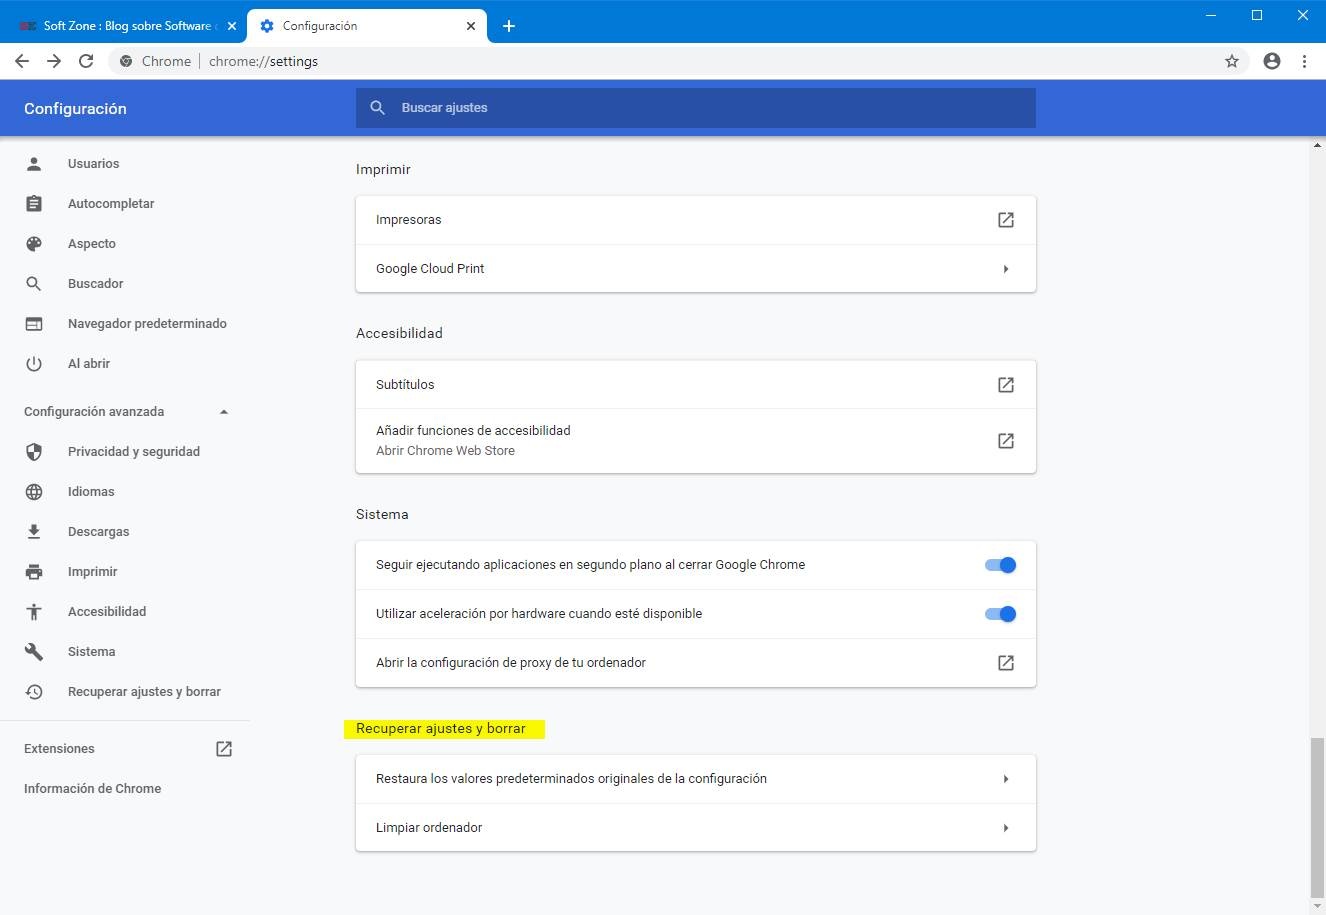Viewport: 1326px width, 915px height.
Task: Collapse the Configuración avanzada section
Action: (224, 412)
